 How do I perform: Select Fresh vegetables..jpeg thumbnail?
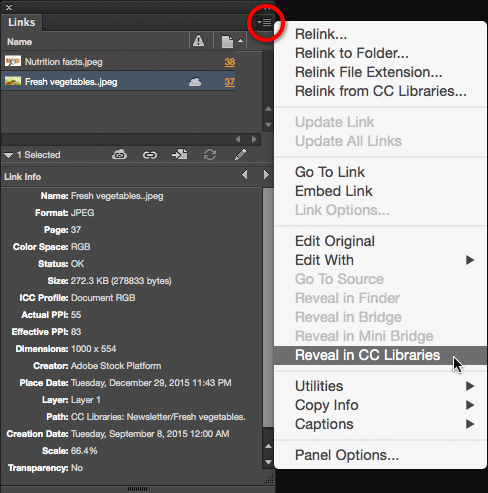[13, 81]
